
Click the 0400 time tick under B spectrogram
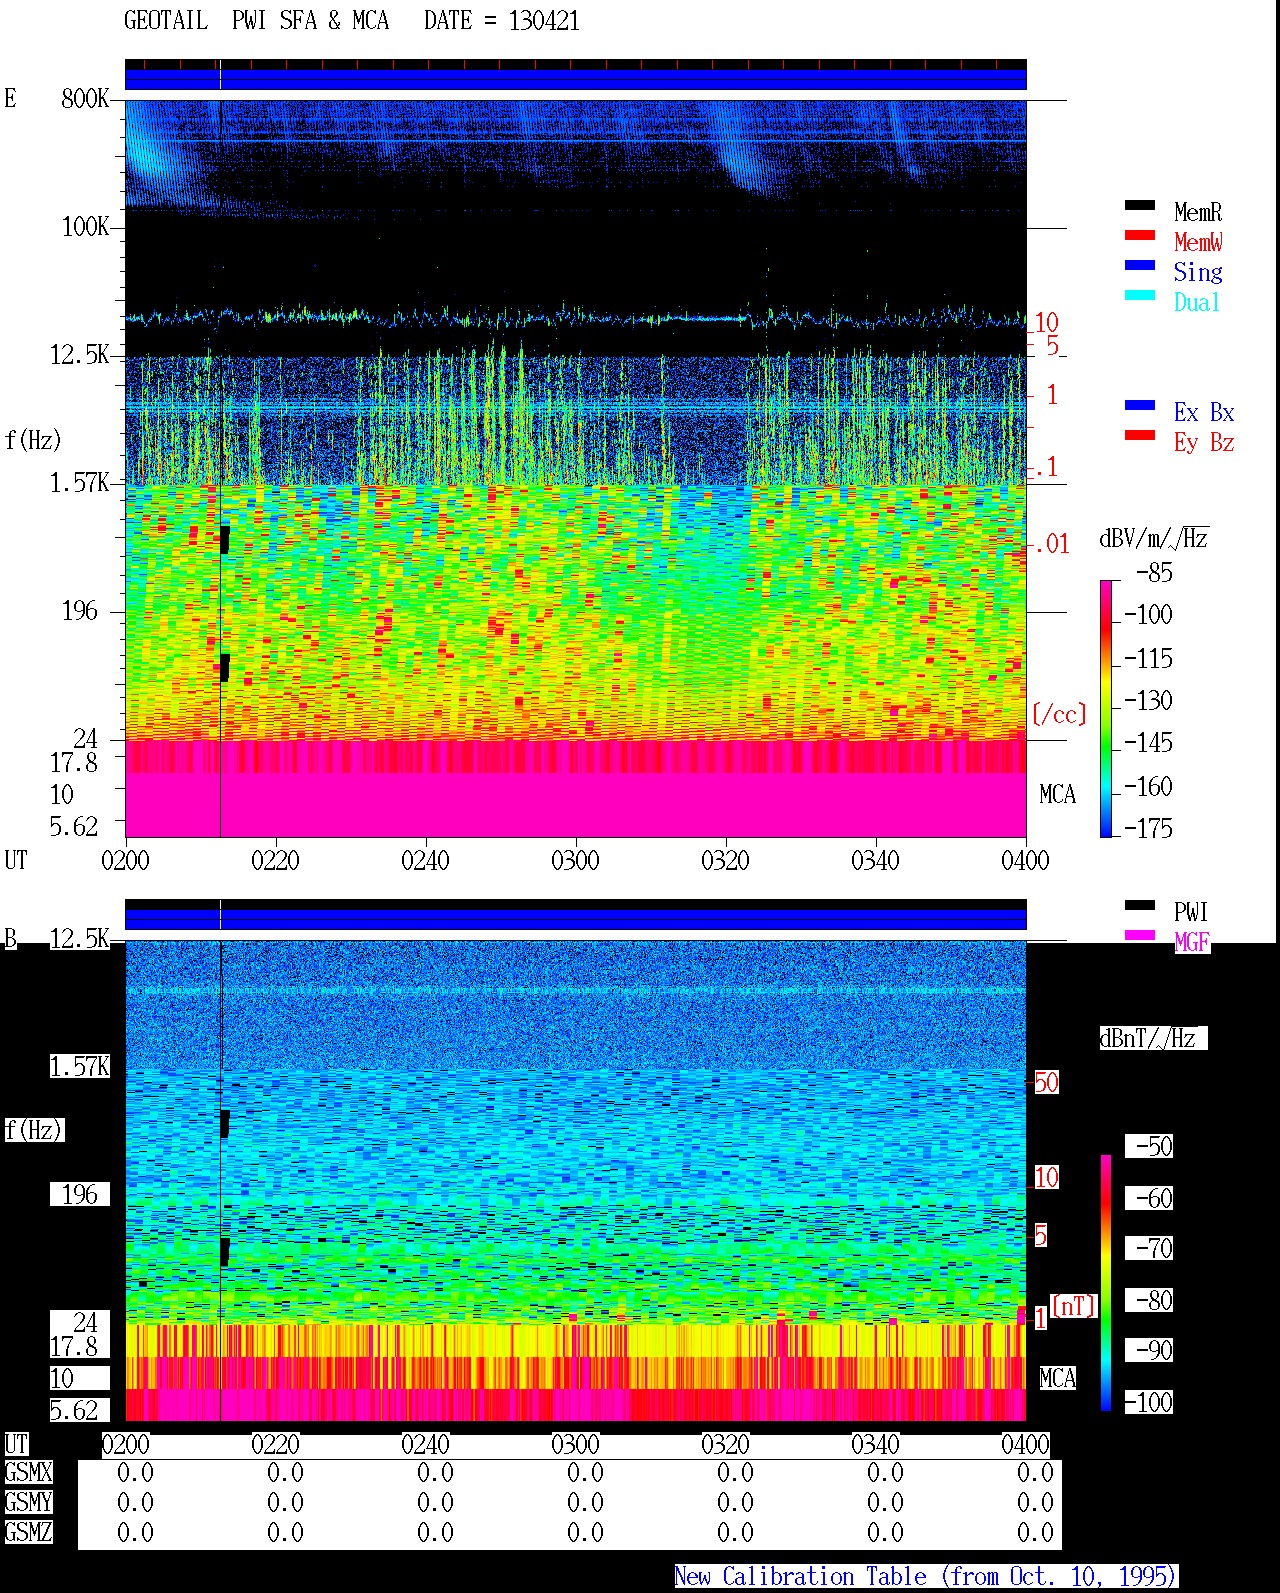1025,1444
